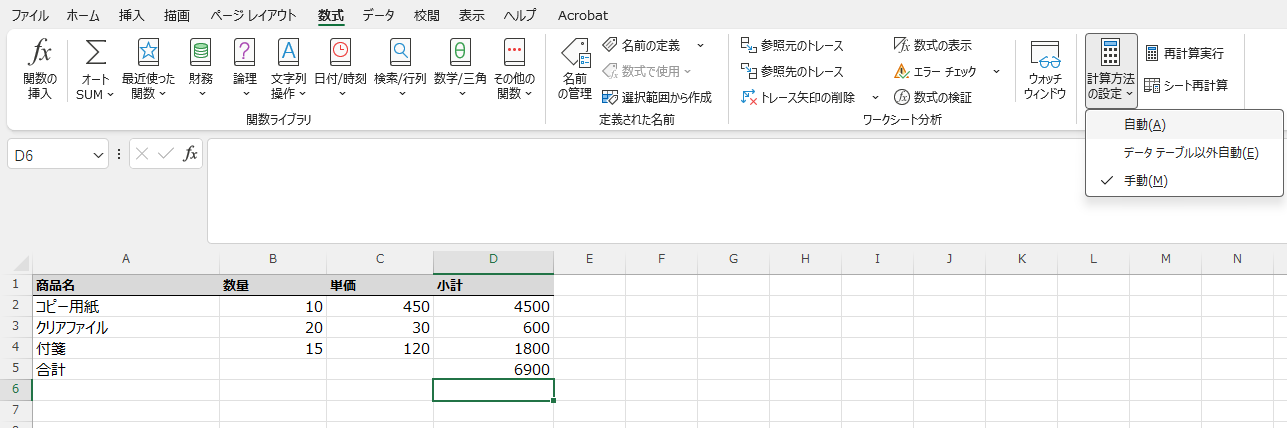Select cell with value 450
This screenshot has width=1287, height=428.
click(379, 306)
